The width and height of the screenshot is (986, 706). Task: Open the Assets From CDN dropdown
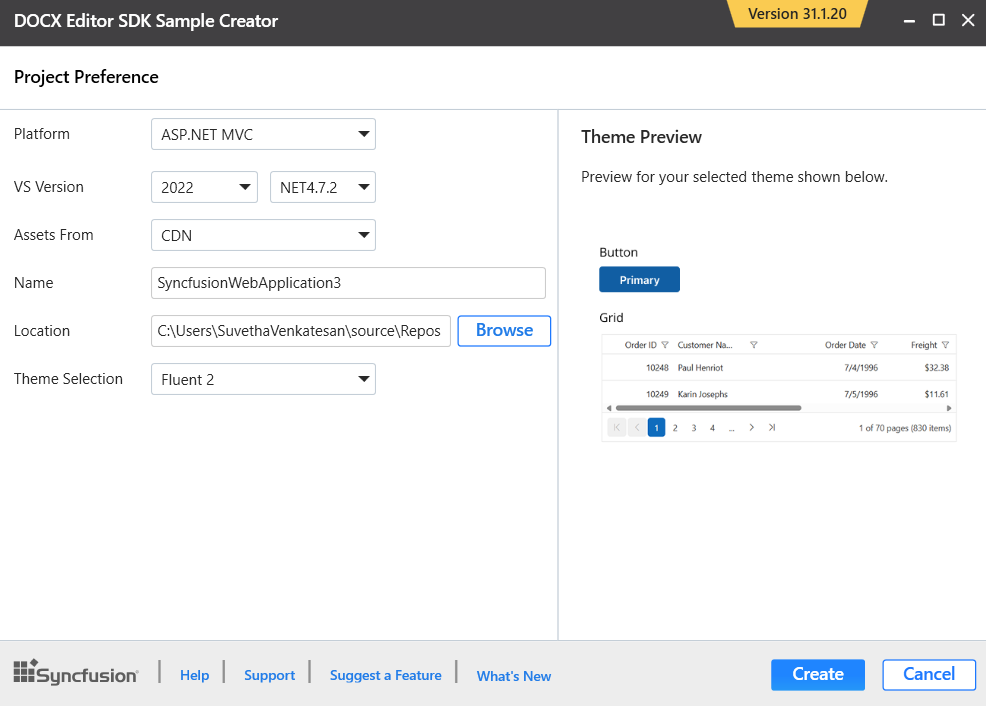click(263, 235)
